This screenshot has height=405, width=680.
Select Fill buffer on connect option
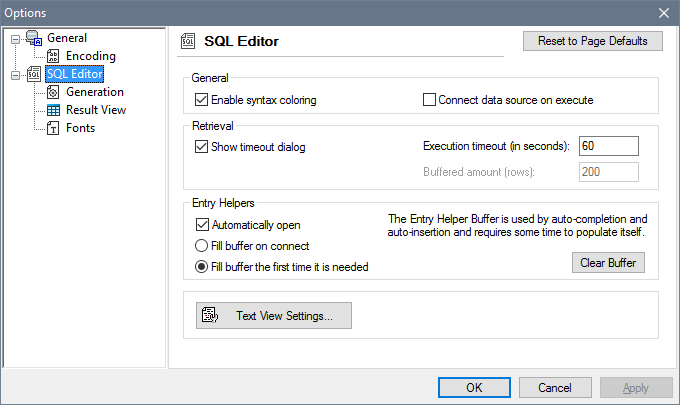(x=202, y=246)
